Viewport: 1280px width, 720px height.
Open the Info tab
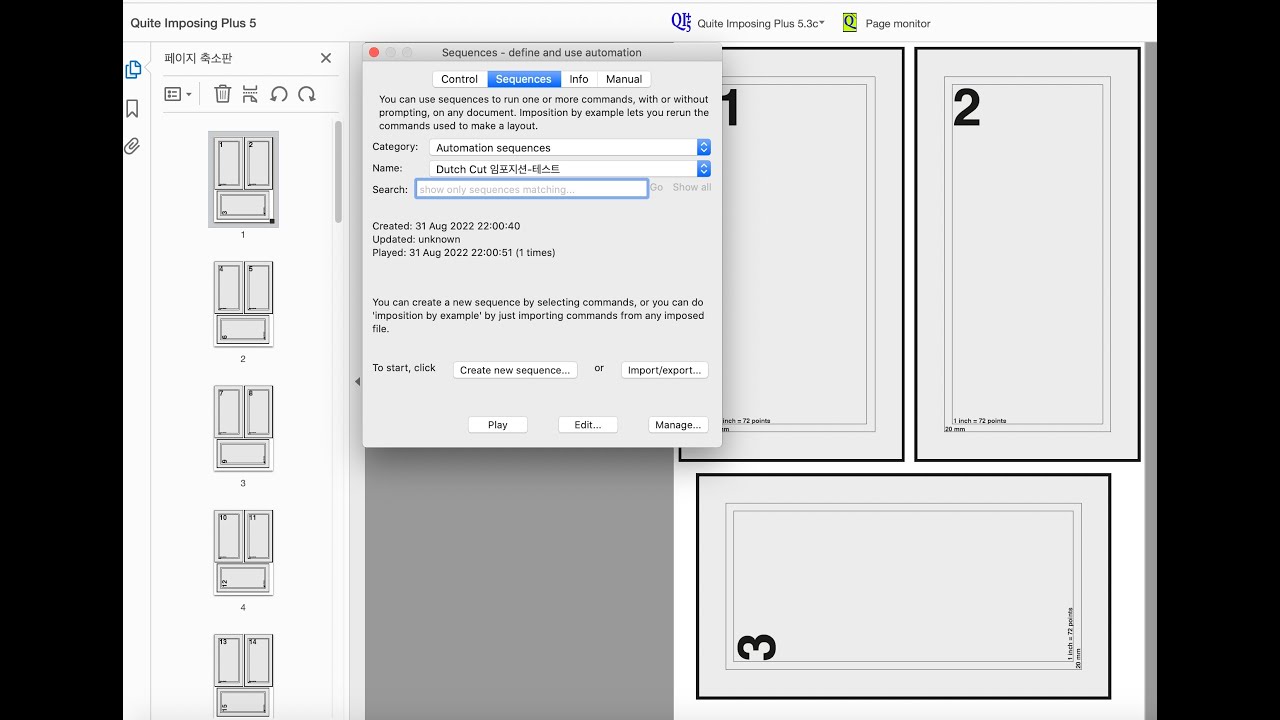click(579, 79)
